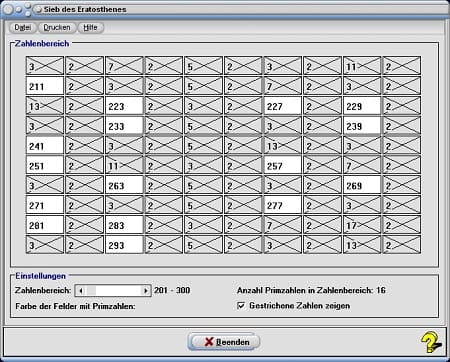Click crossed cell 17 in the 281 row
The width and height of the screenshot is (450, 362).
[x=362, y=225]
